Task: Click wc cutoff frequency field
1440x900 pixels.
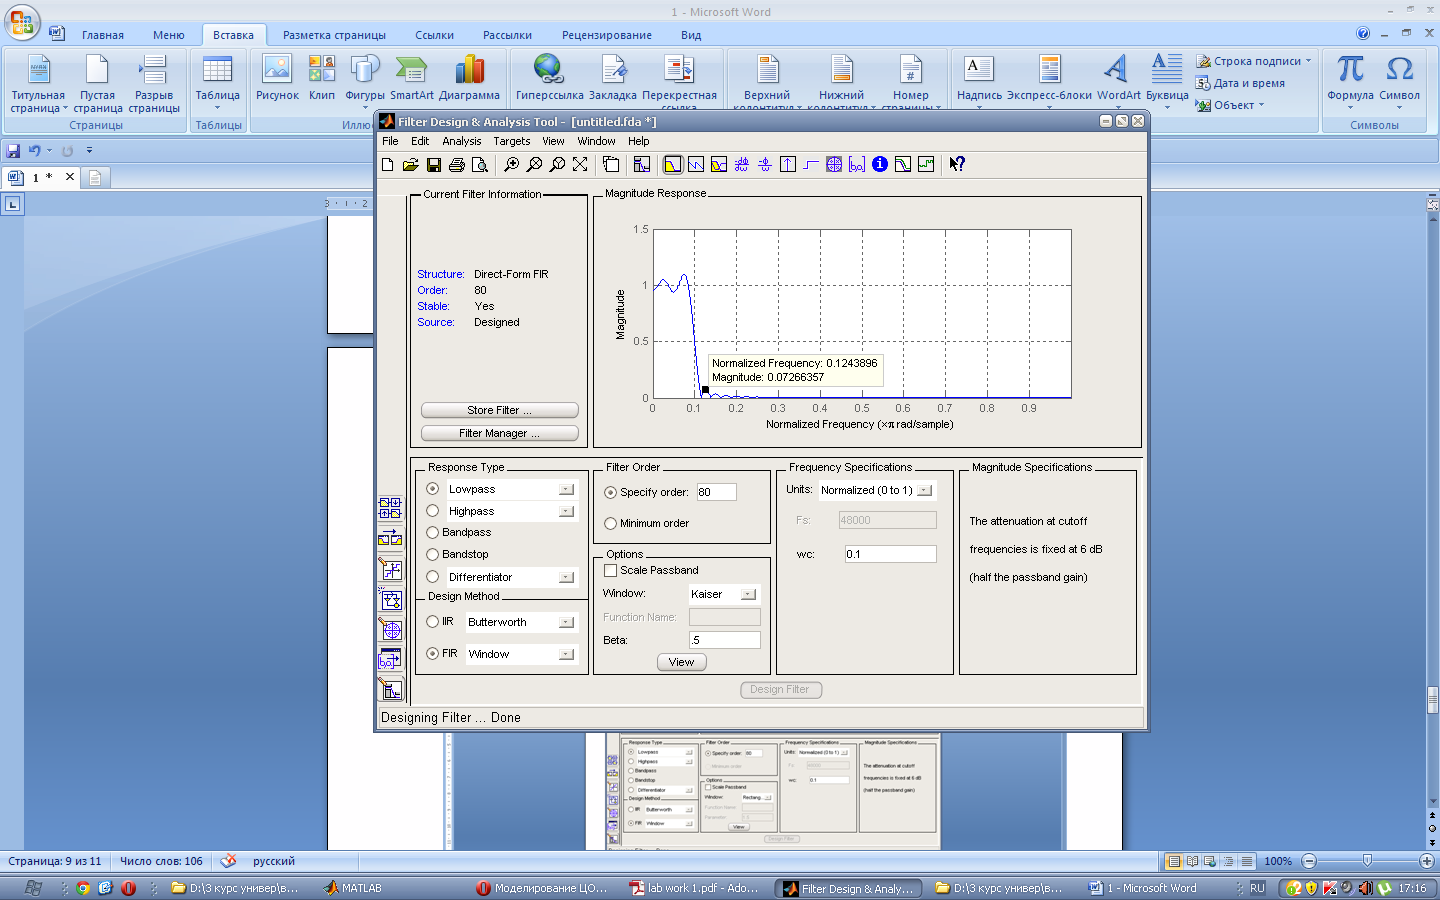Action: coord(890,554)
